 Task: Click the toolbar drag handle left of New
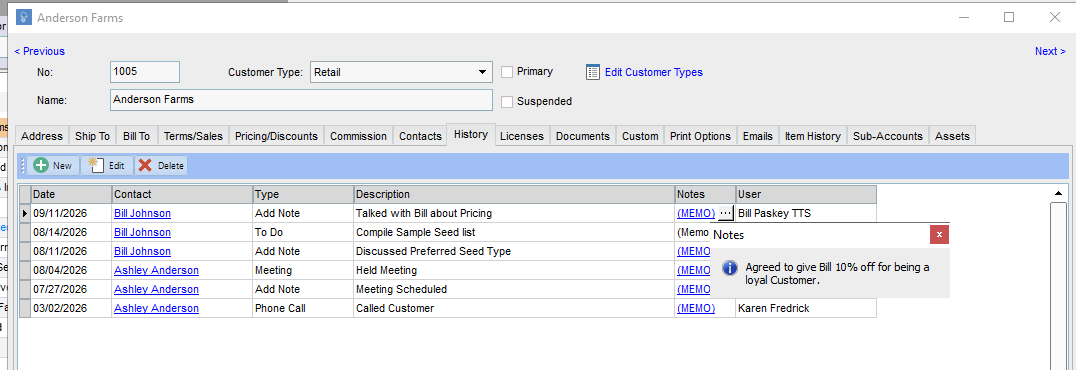(x=23, y=165)
